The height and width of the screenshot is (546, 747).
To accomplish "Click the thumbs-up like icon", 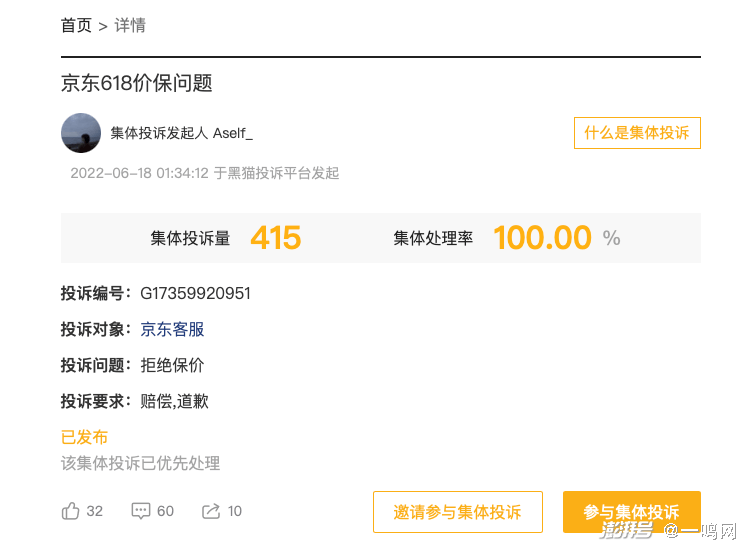I will pyautogui.click(x=71, y=511).
